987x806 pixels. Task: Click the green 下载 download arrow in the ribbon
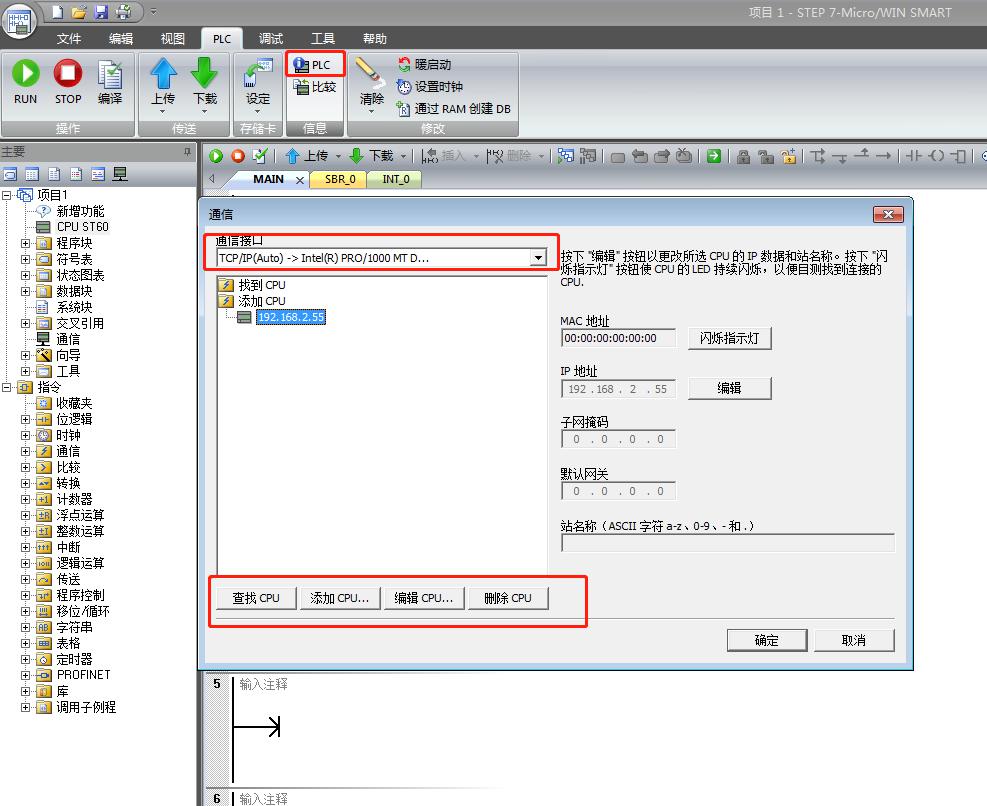[205, 75]
